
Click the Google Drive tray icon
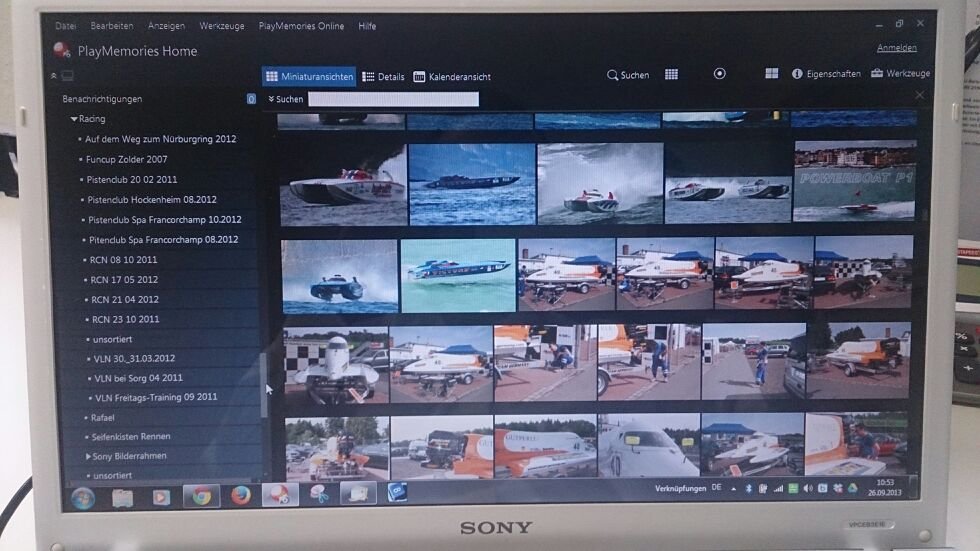(x=852, y=487)
